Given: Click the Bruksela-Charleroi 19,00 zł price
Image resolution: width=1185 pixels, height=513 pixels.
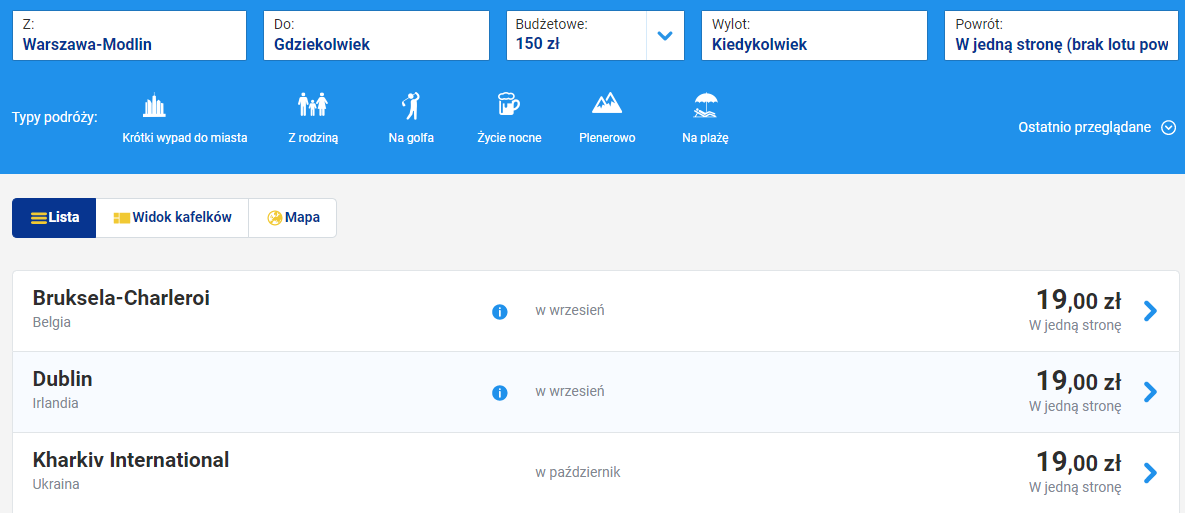Looking at the screenshot, I should coord(1078,301).
